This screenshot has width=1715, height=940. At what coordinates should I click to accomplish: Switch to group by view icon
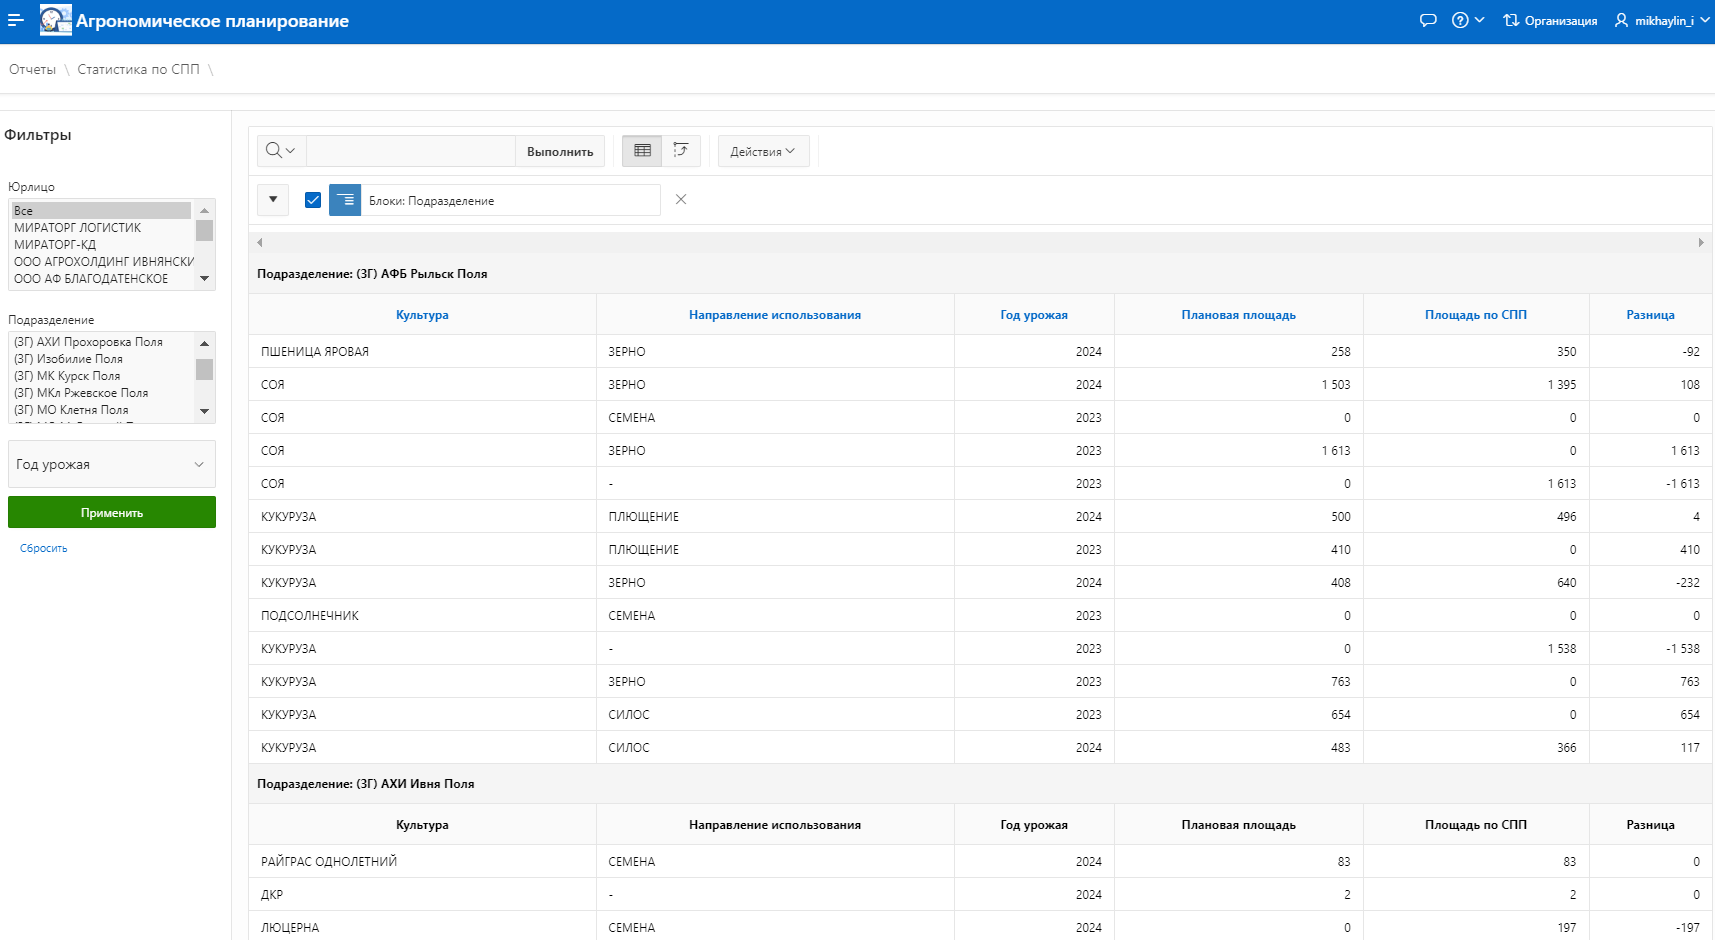point(681,151)
